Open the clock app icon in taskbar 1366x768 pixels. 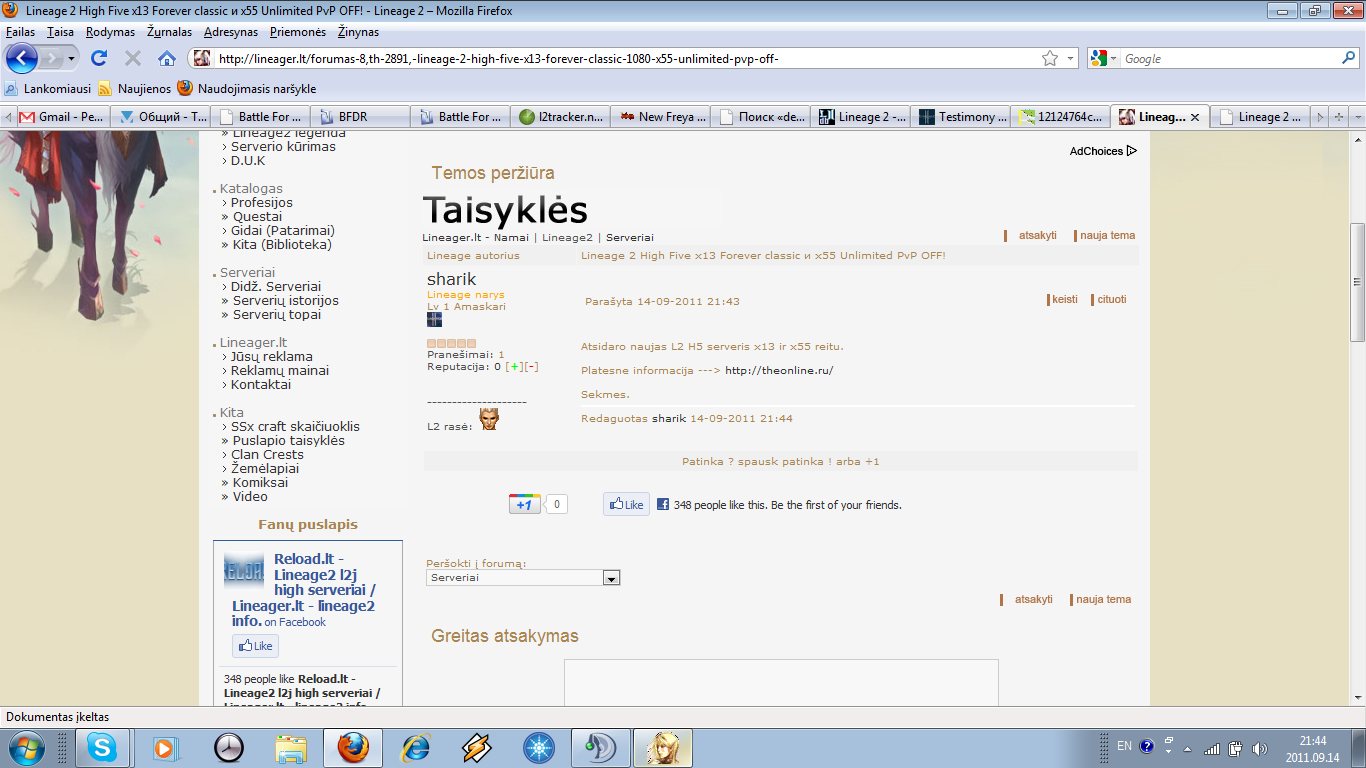pos(229,747)
